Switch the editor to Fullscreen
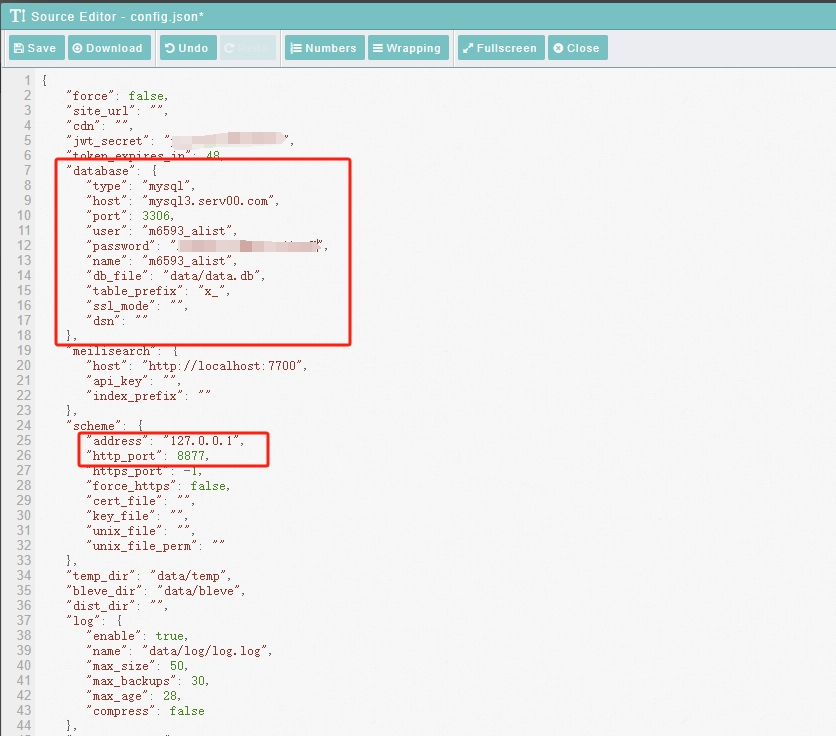The width and height of the screenshot is (836, 736). pos(500,48)
